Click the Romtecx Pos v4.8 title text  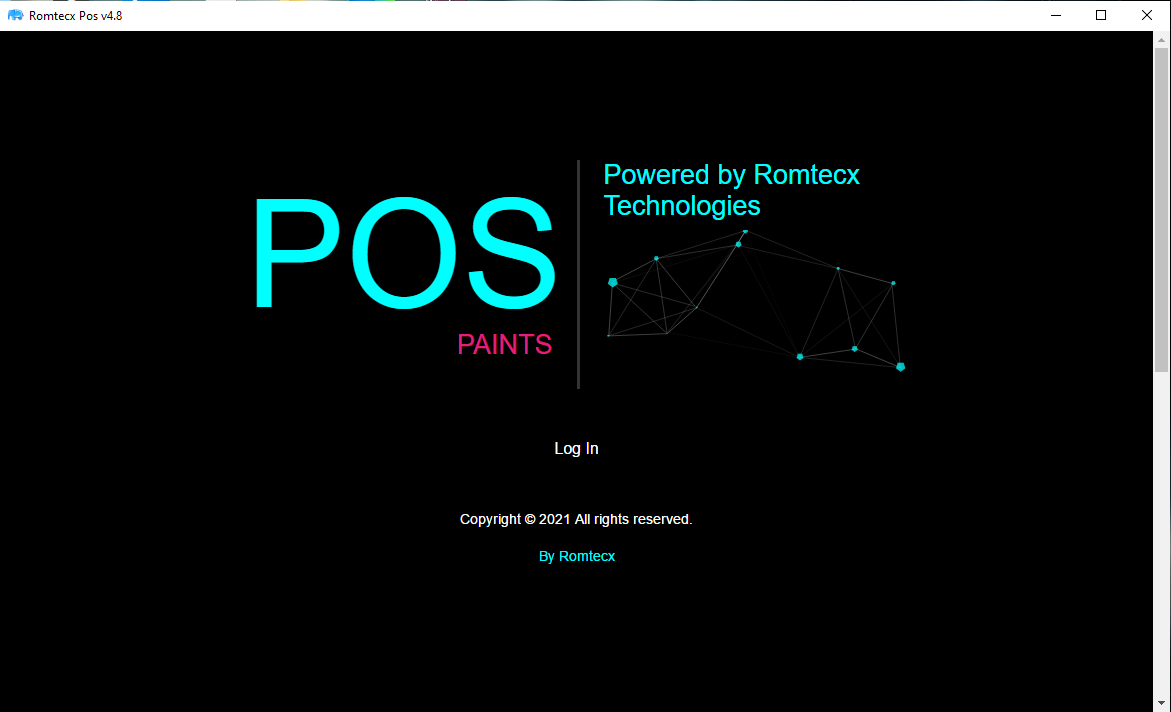point(76,15)
